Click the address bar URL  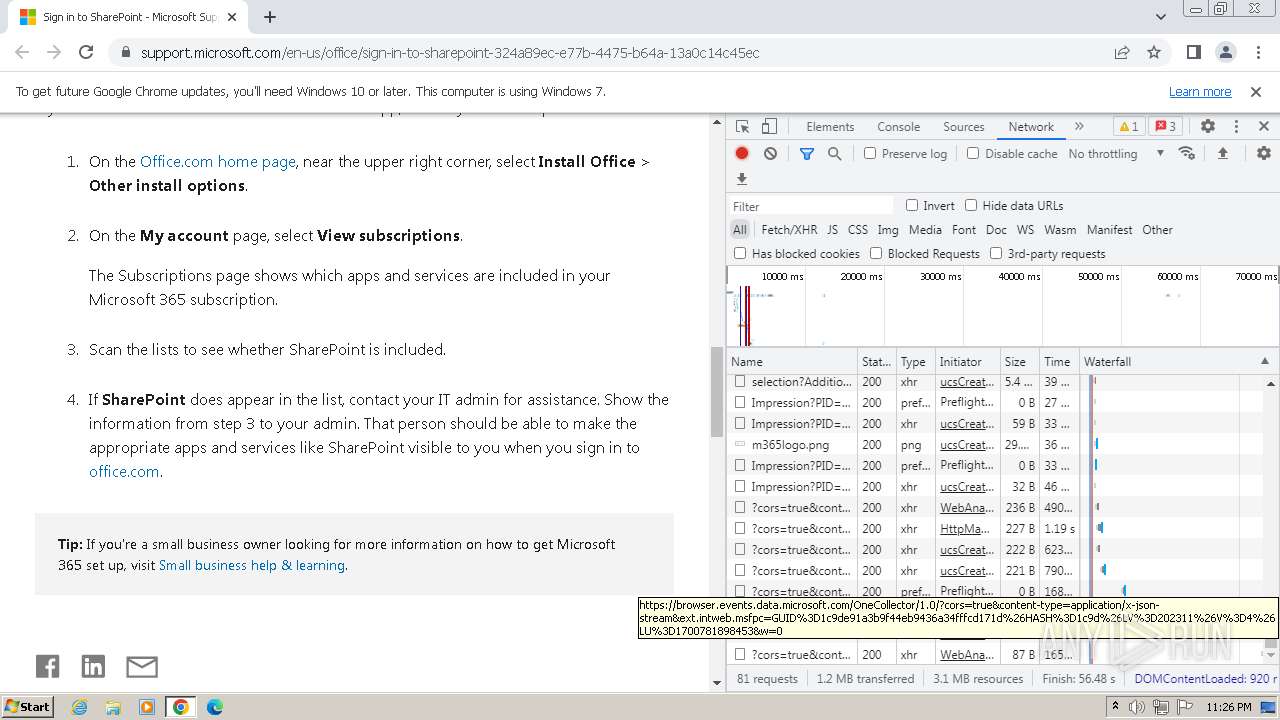450,52
